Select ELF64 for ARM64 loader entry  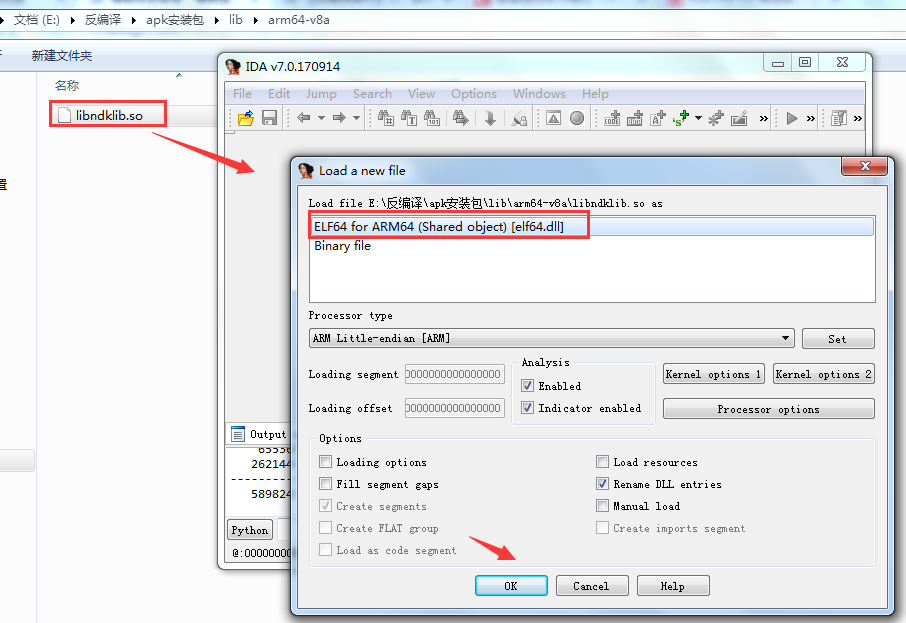(x=592, y=227)
